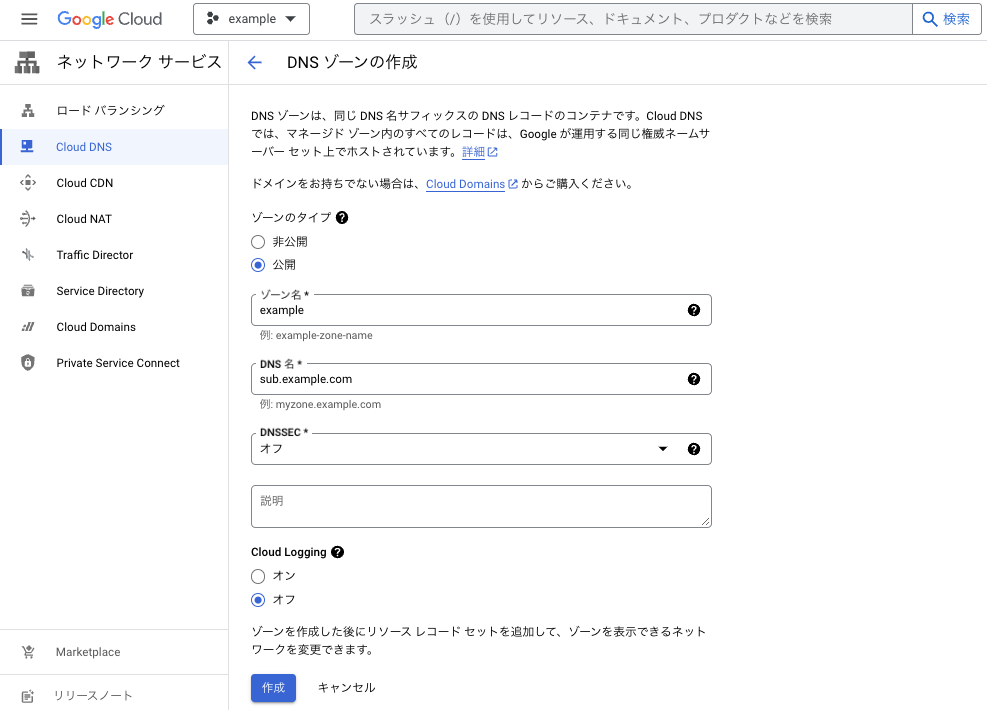This screenshot has width=987, height=710.
Task: Click the Google Cloud logo
Action: [110, 19]
